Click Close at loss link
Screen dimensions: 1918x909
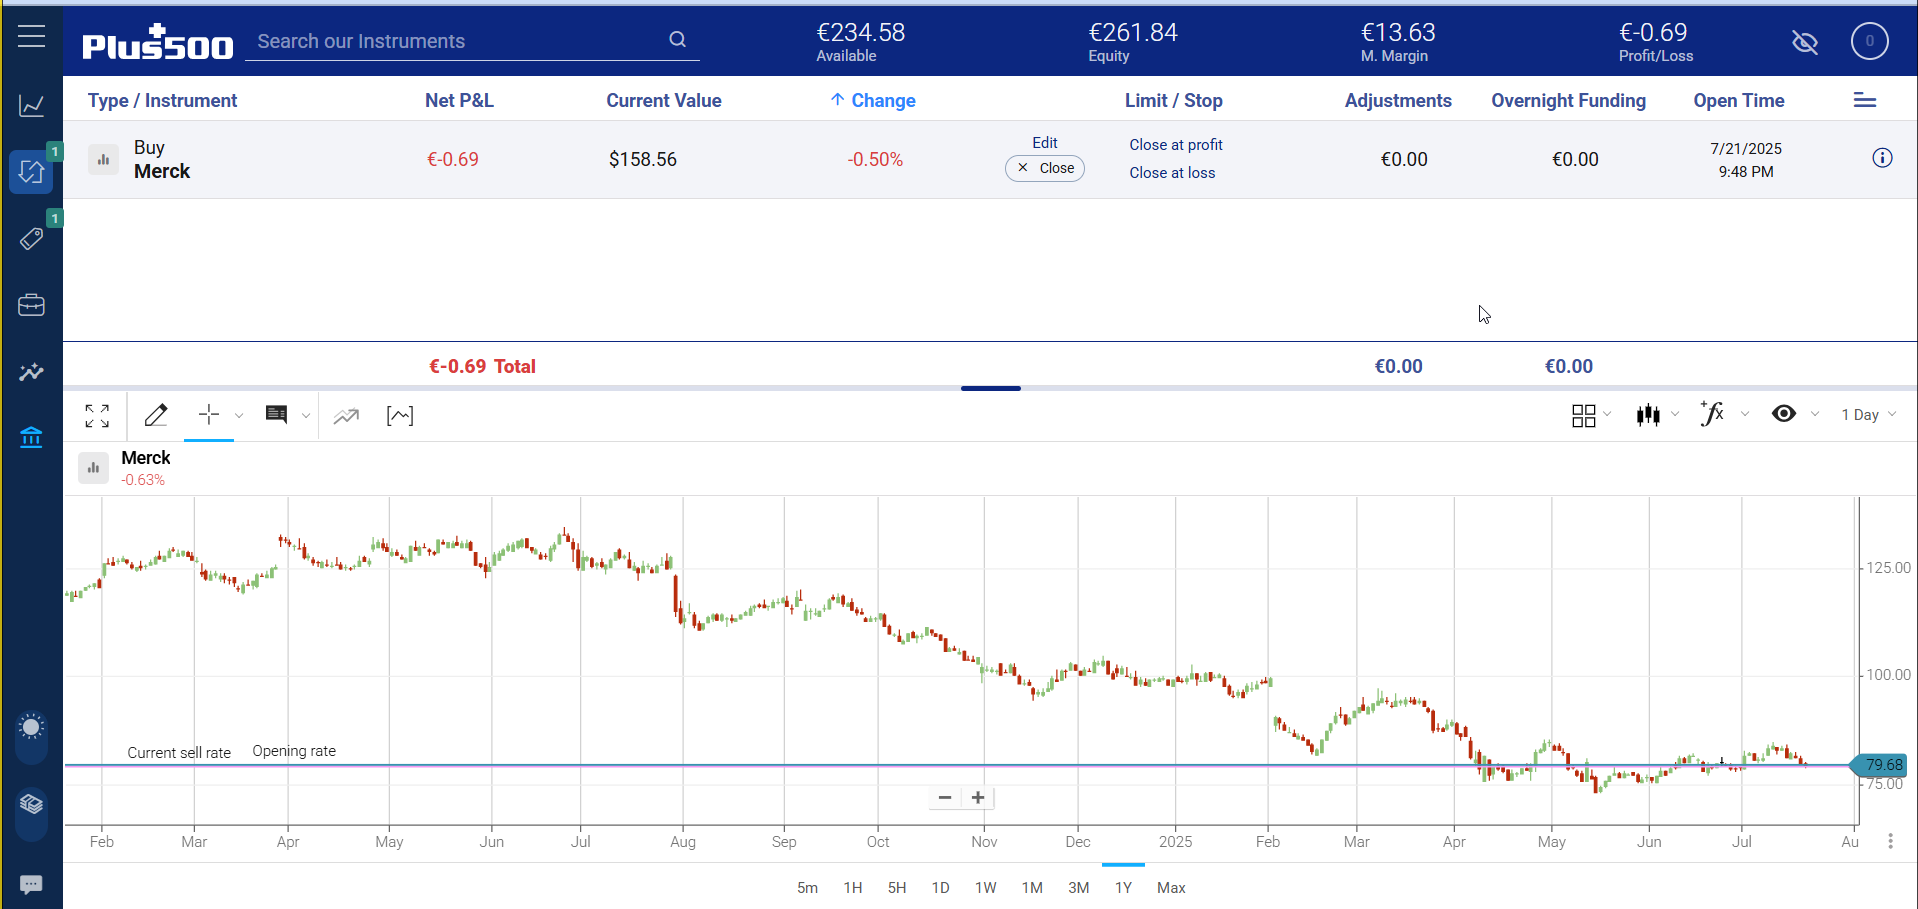[1172, 173]
